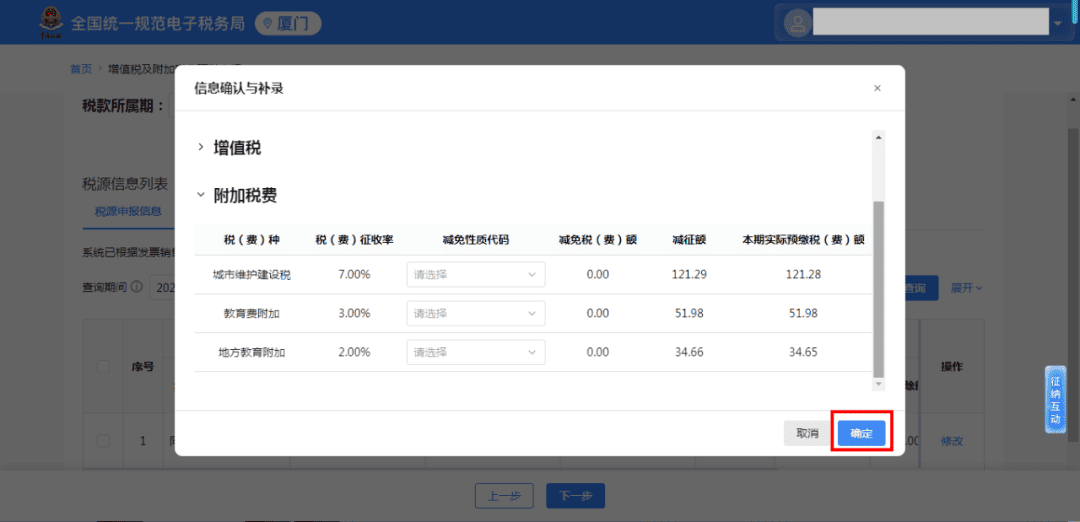The width and height of the screenshot is (1080, 522).
Task: Open 减免性质代码 dropdown for 教育费附加
Action: click(x=475, y=313)
